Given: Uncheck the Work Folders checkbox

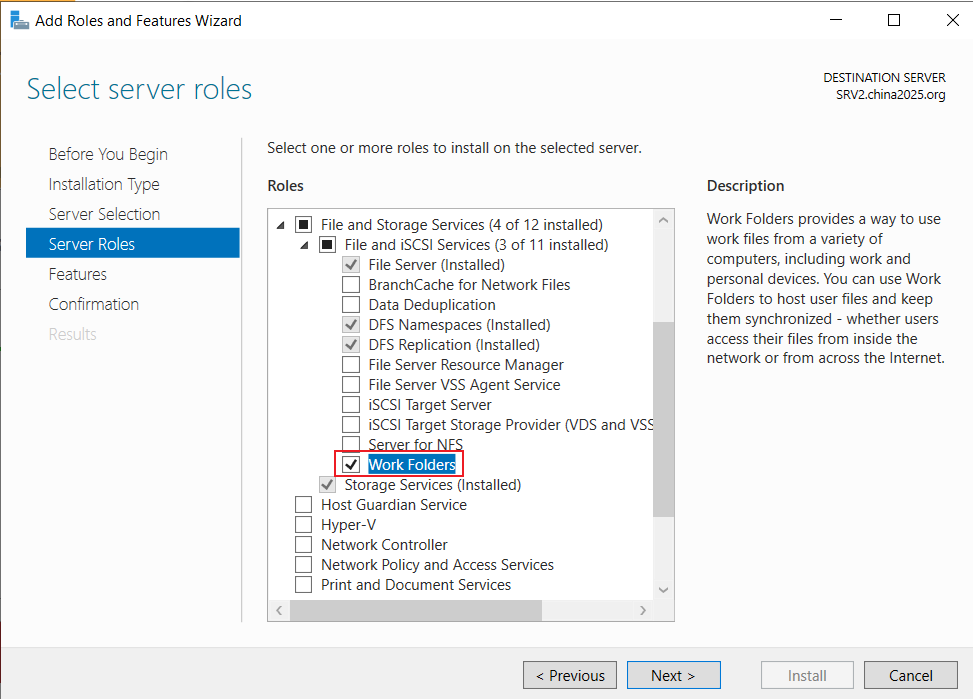Looking at the screenshot, I should [x=351, y=464].
